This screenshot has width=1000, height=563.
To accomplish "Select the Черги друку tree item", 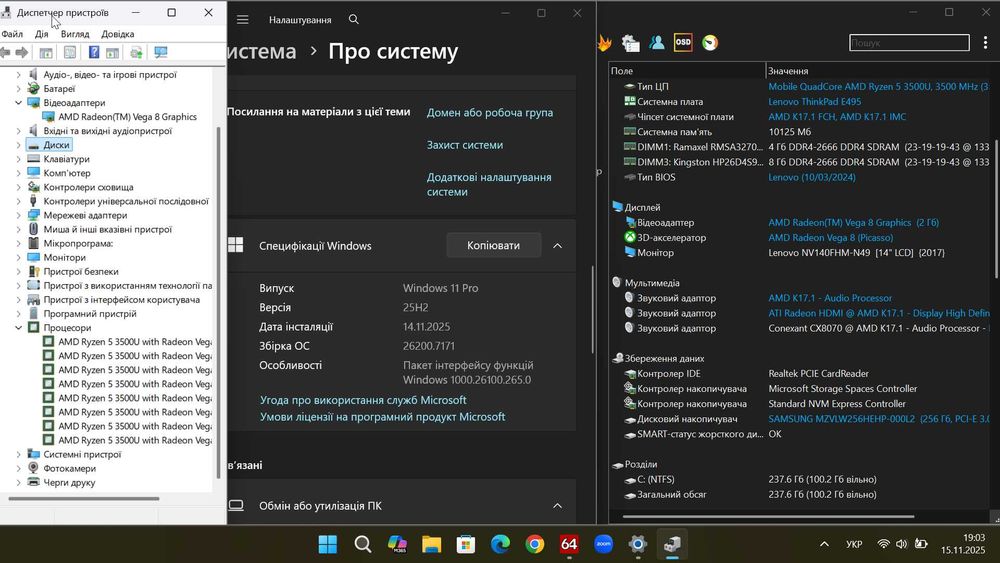I will tap(69, 483).
